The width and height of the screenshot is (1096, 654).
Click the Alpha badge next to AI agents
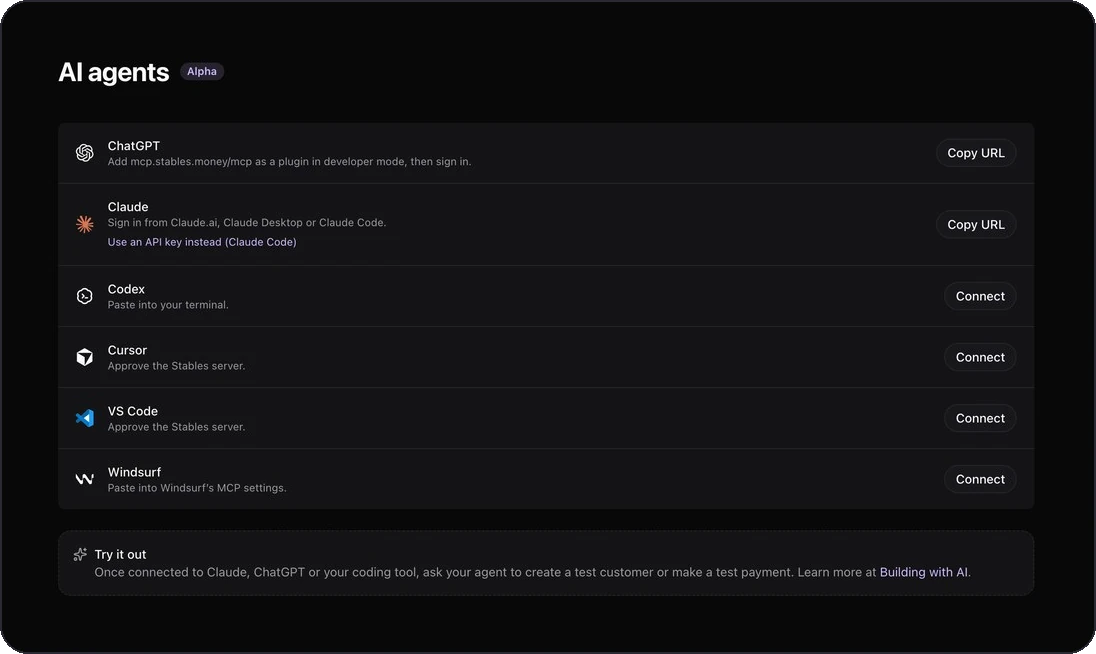coord(202,71)
